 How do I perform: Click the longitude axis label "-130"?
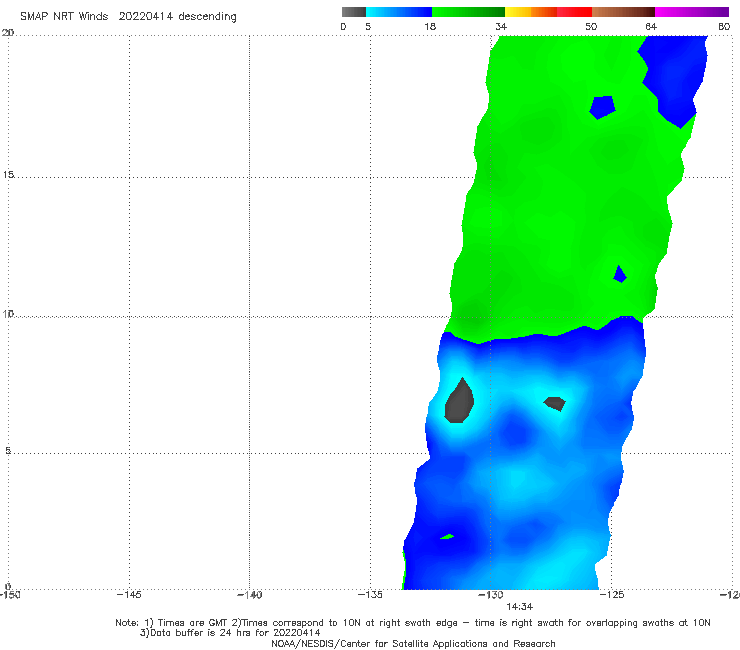click(491, 595)
